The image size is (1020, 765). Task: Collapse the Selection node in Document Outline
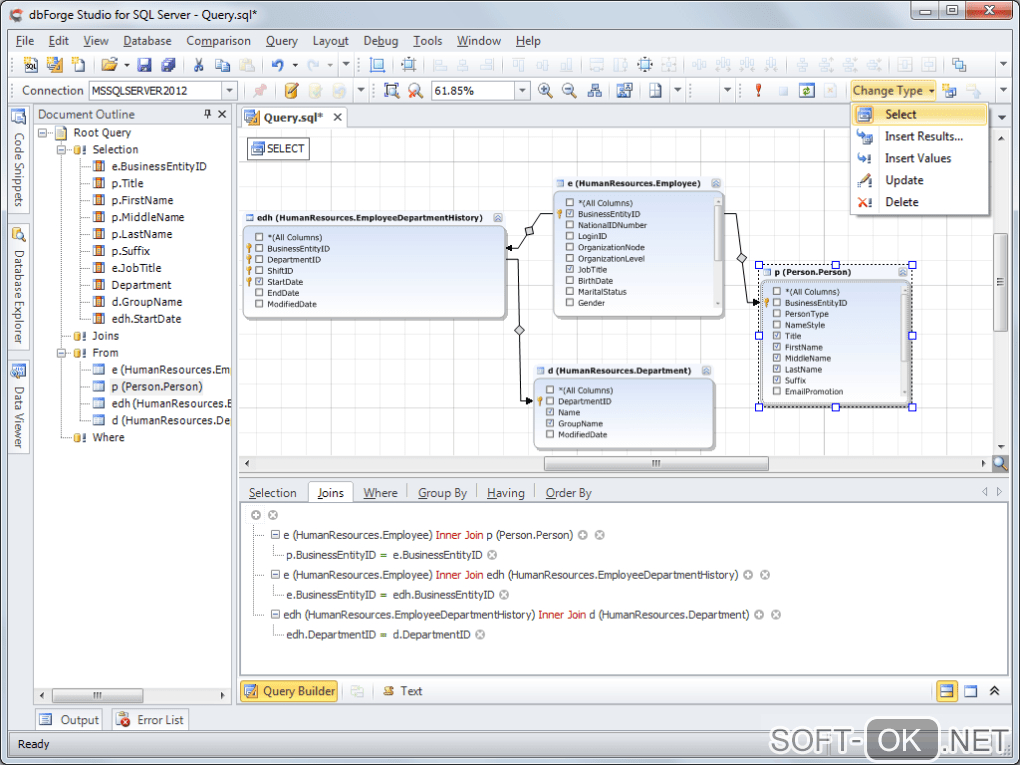point(62,150)
